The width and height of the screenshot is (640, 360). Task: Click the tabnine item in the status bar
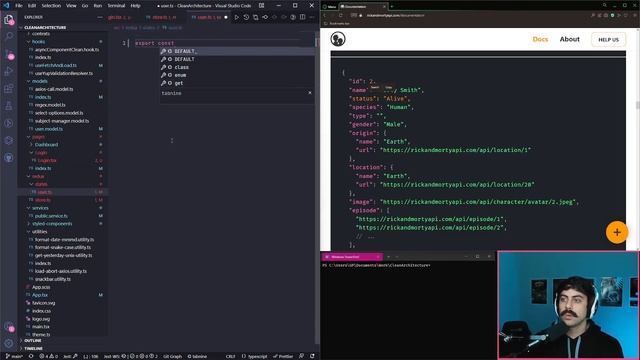tap(198, 356)
